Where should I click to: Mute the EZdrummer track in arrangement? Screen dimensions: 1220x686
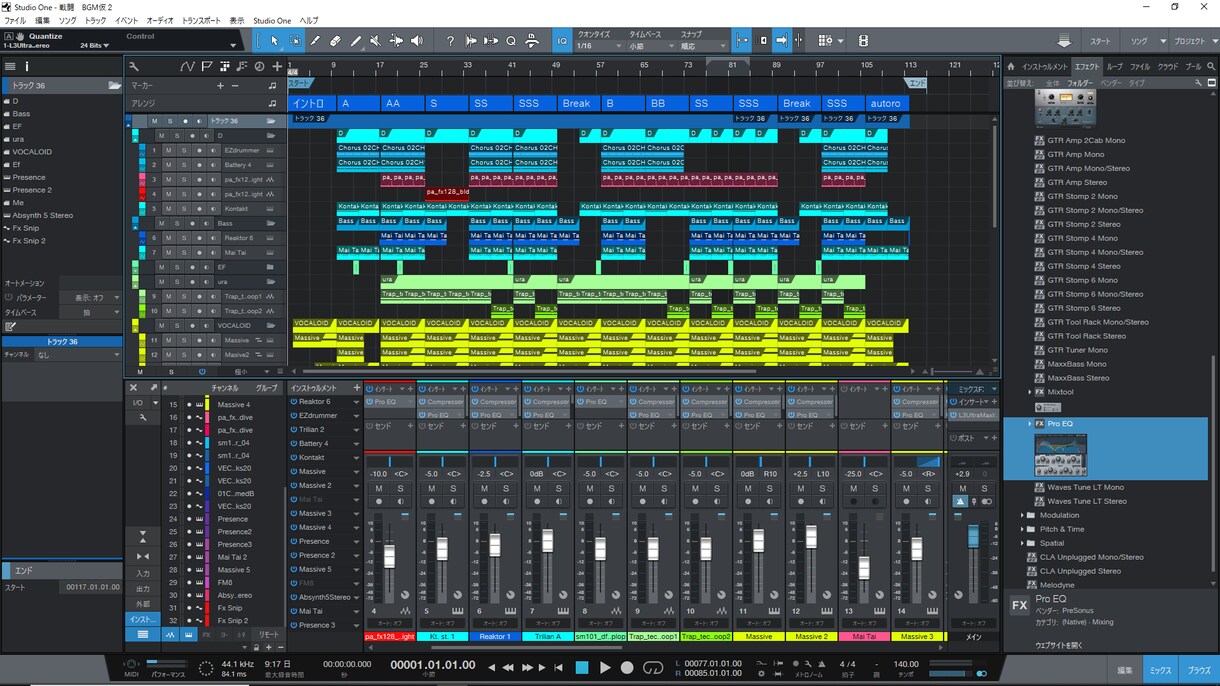pos(168,150)
